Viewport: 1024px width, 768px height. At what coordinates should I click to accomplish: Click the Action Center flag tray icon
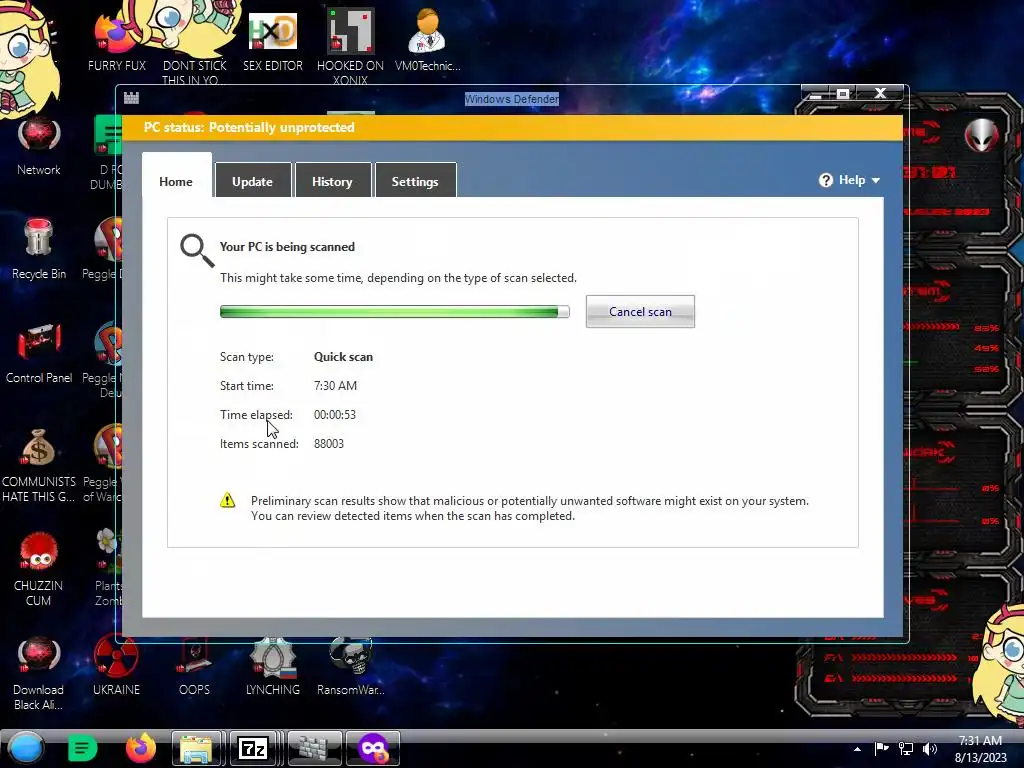tap(882, 748)
